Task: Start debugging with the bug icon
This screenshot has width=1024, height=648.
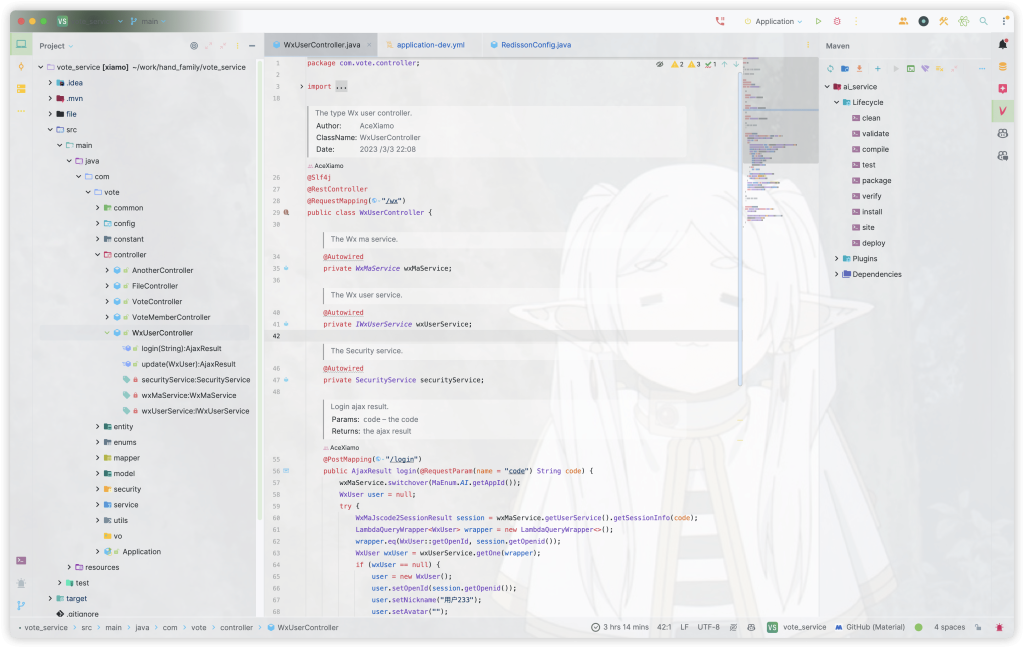Action: (x=837, y=21)
